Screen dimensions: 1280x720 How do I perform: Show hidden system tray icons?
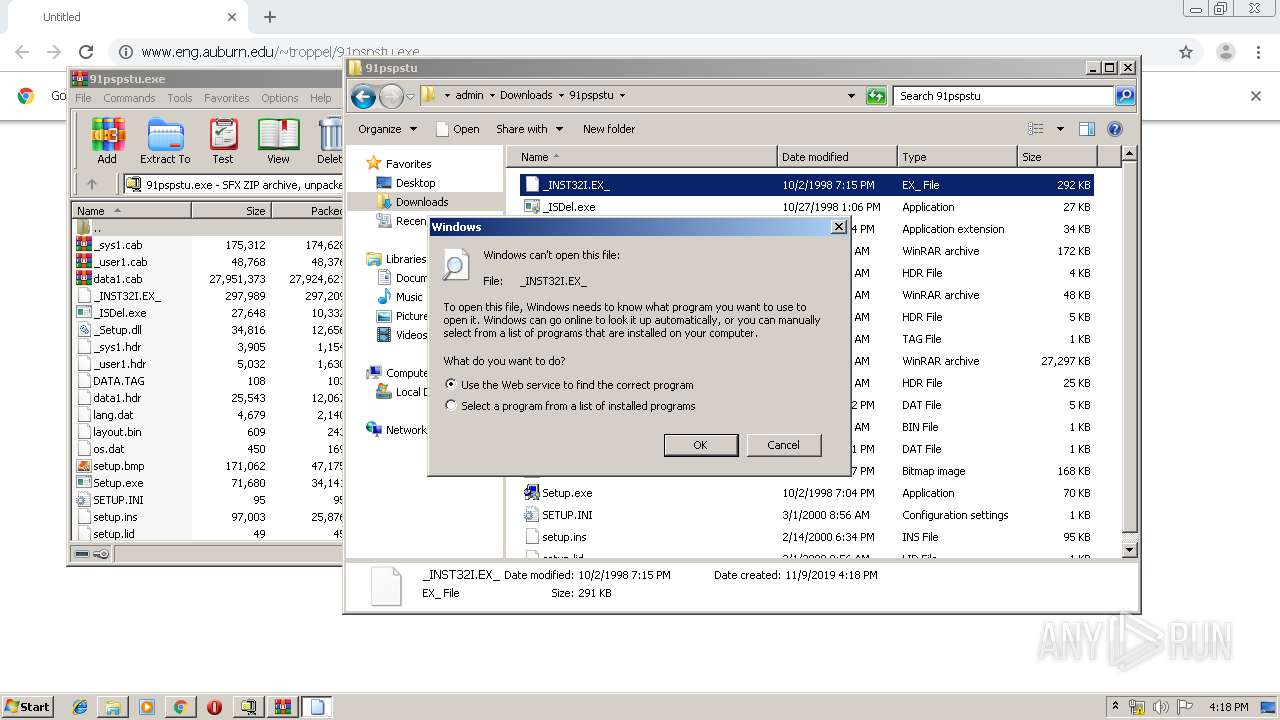[1115, 707]
